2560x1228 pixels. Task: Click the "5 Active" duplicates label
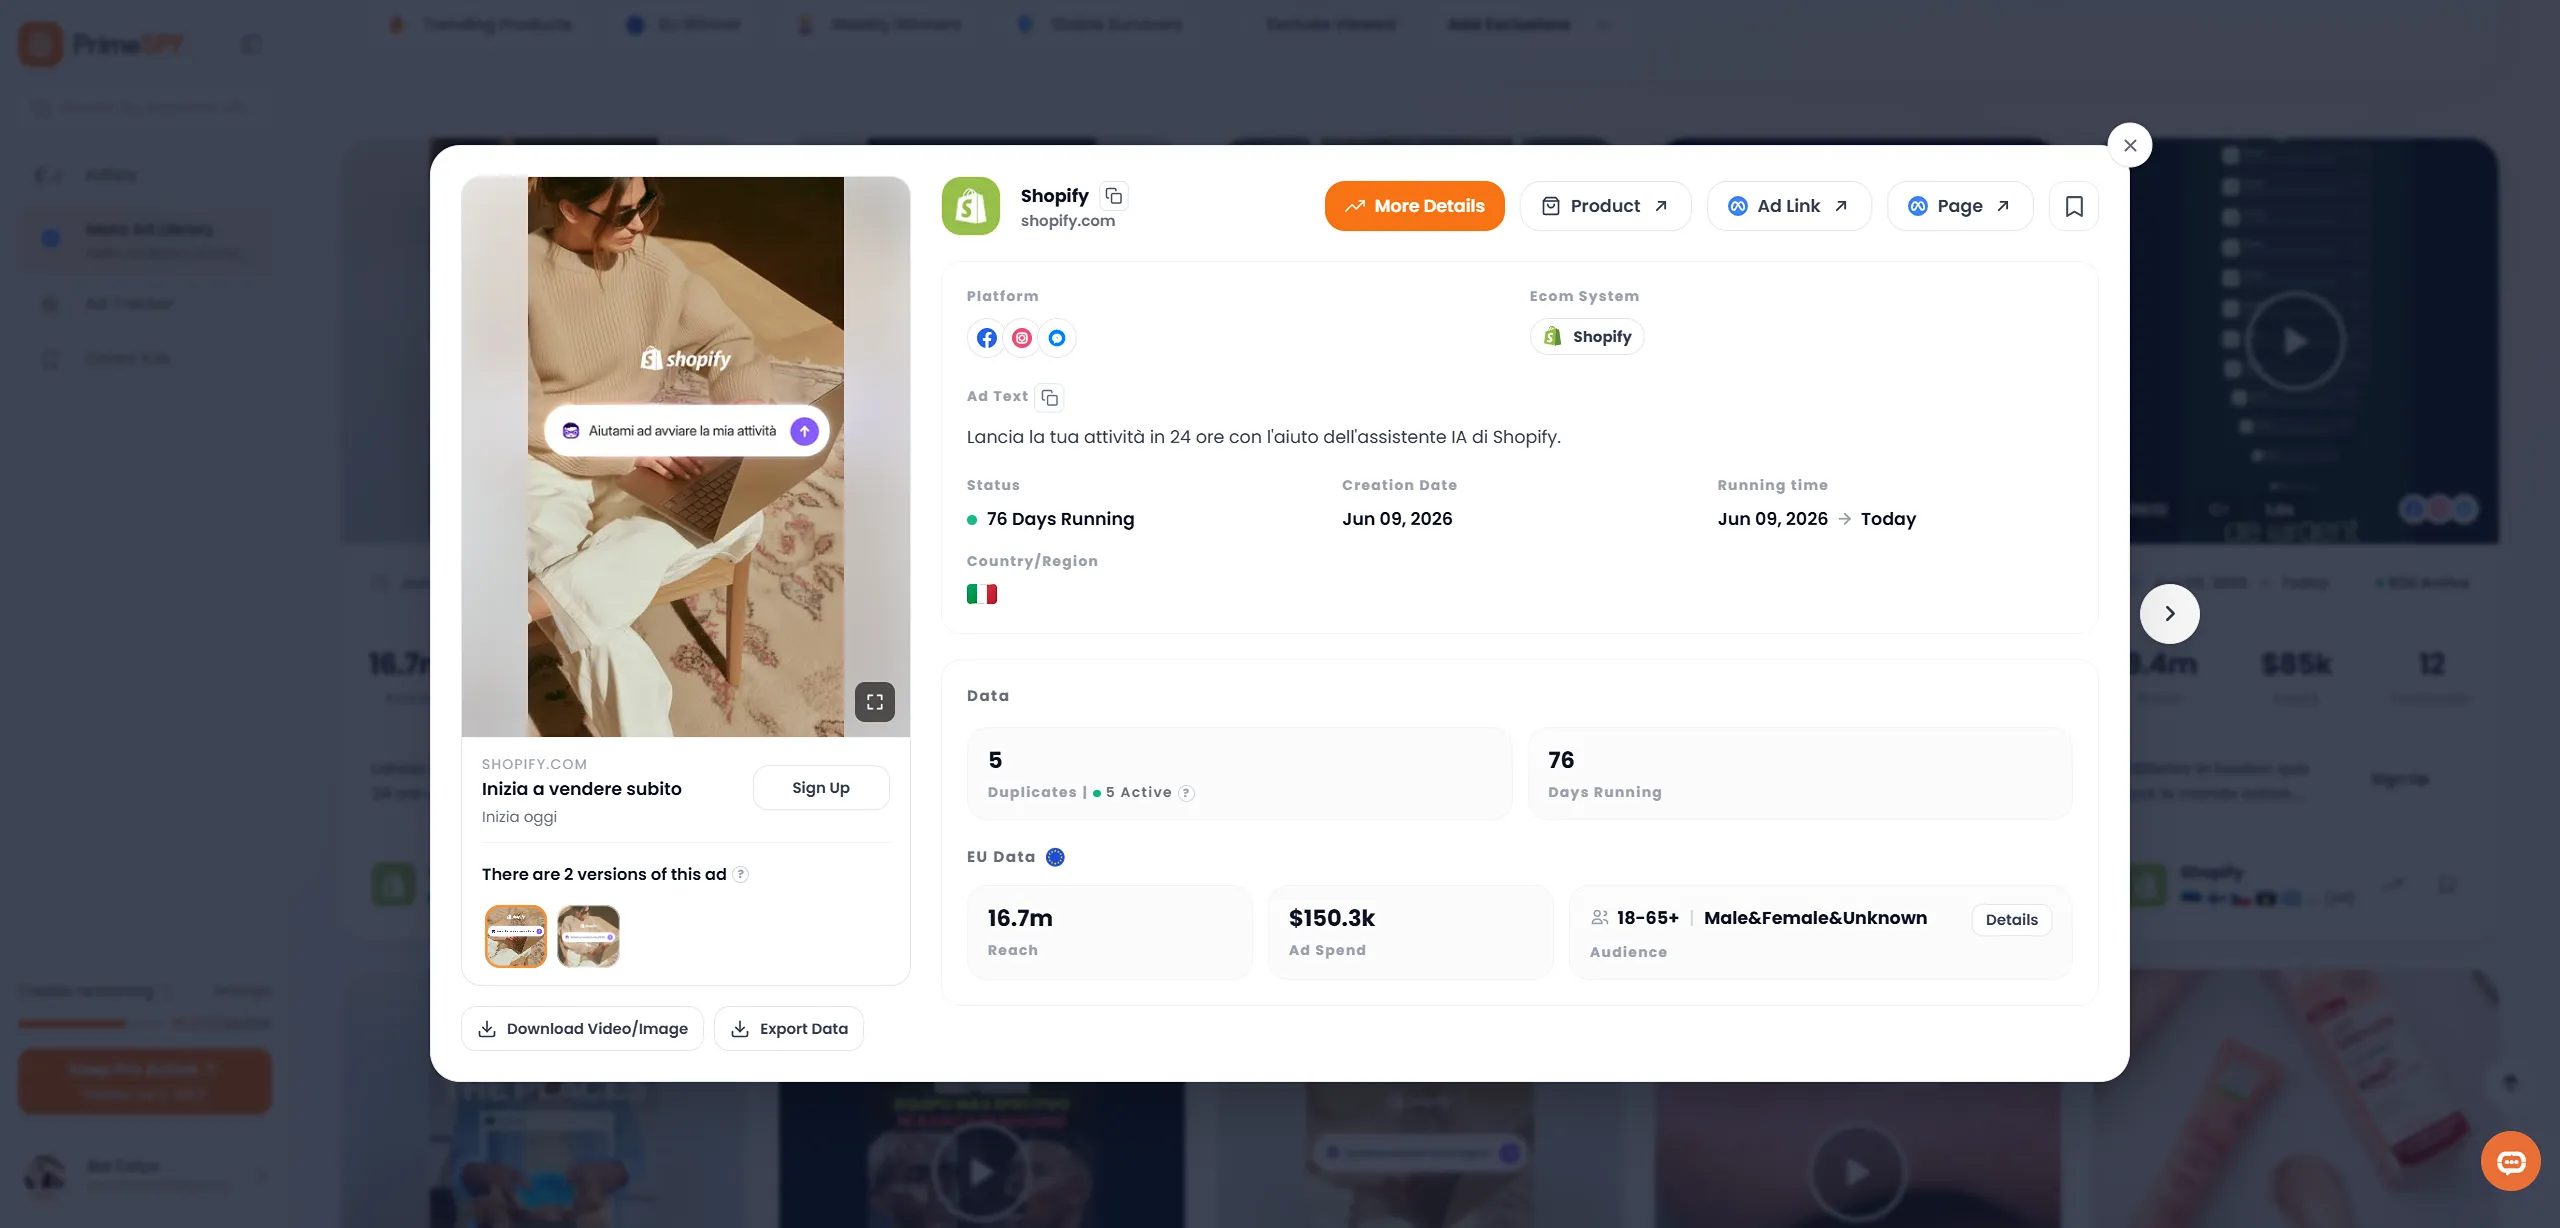point(1138,792)
